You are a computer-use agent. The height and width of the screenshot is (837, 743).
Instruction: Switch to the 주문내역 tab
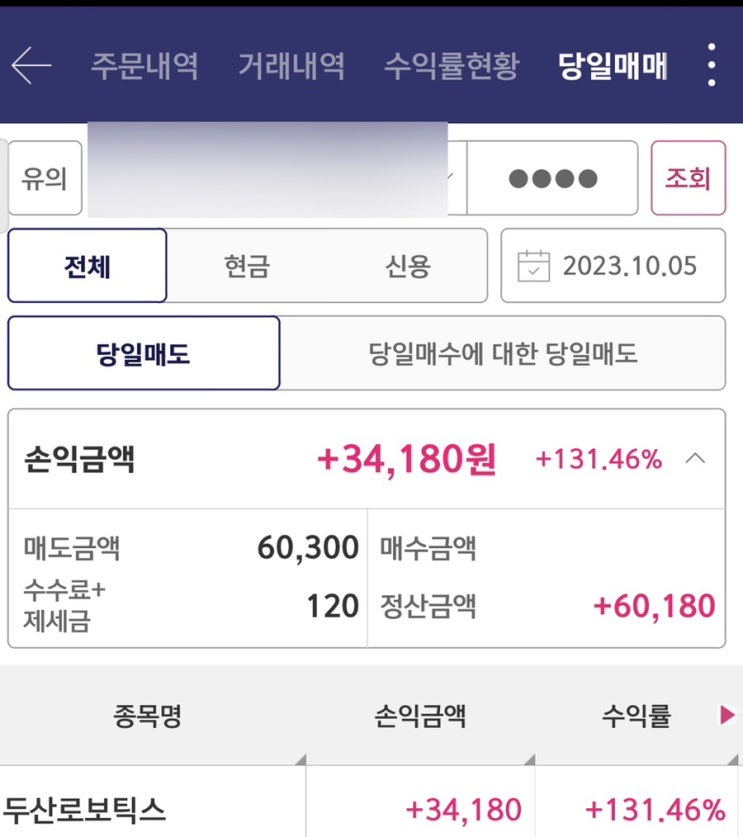144,66
